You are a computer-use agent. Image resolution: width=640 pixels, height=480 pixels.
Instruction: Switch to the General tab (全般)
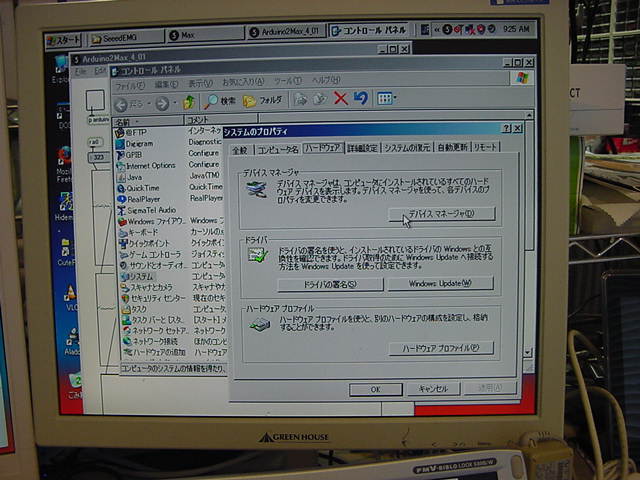coord(240,150)
